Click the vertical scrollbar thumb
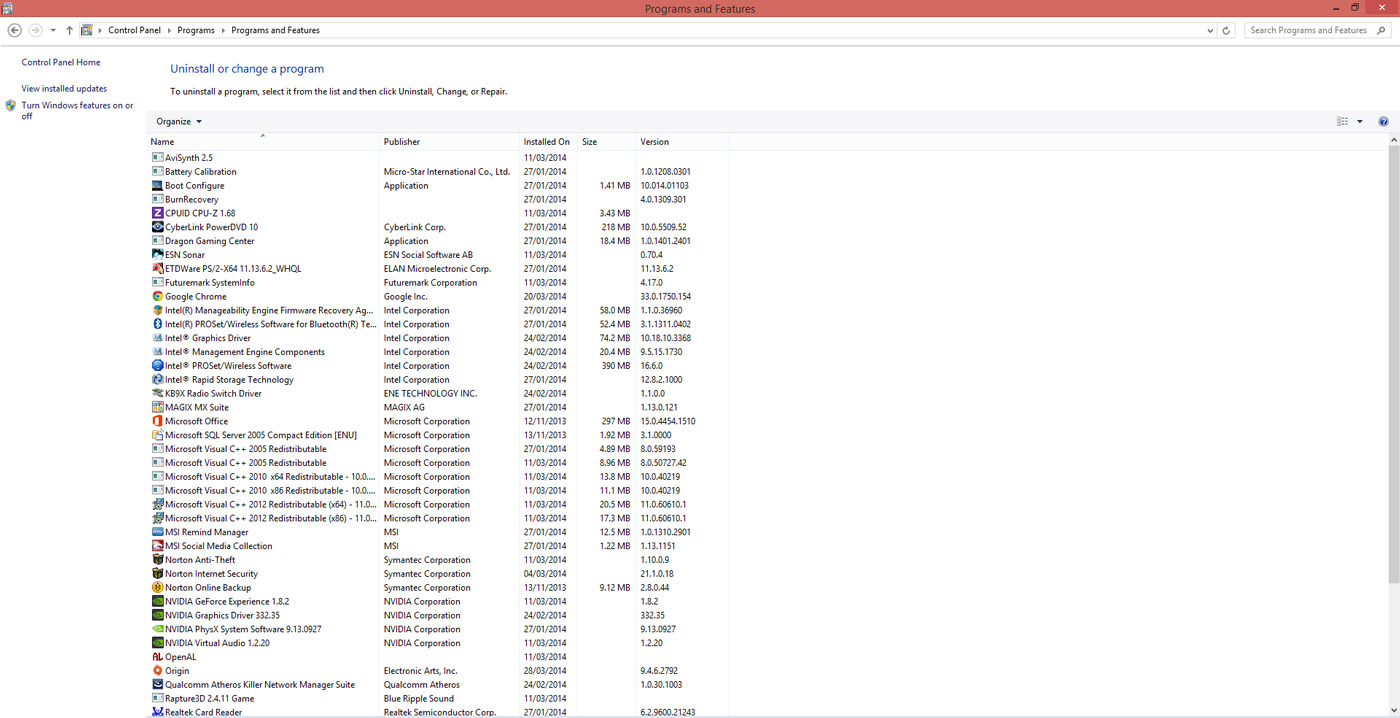This screenshot has height=718, width=1400. [x=1394, y=366]
